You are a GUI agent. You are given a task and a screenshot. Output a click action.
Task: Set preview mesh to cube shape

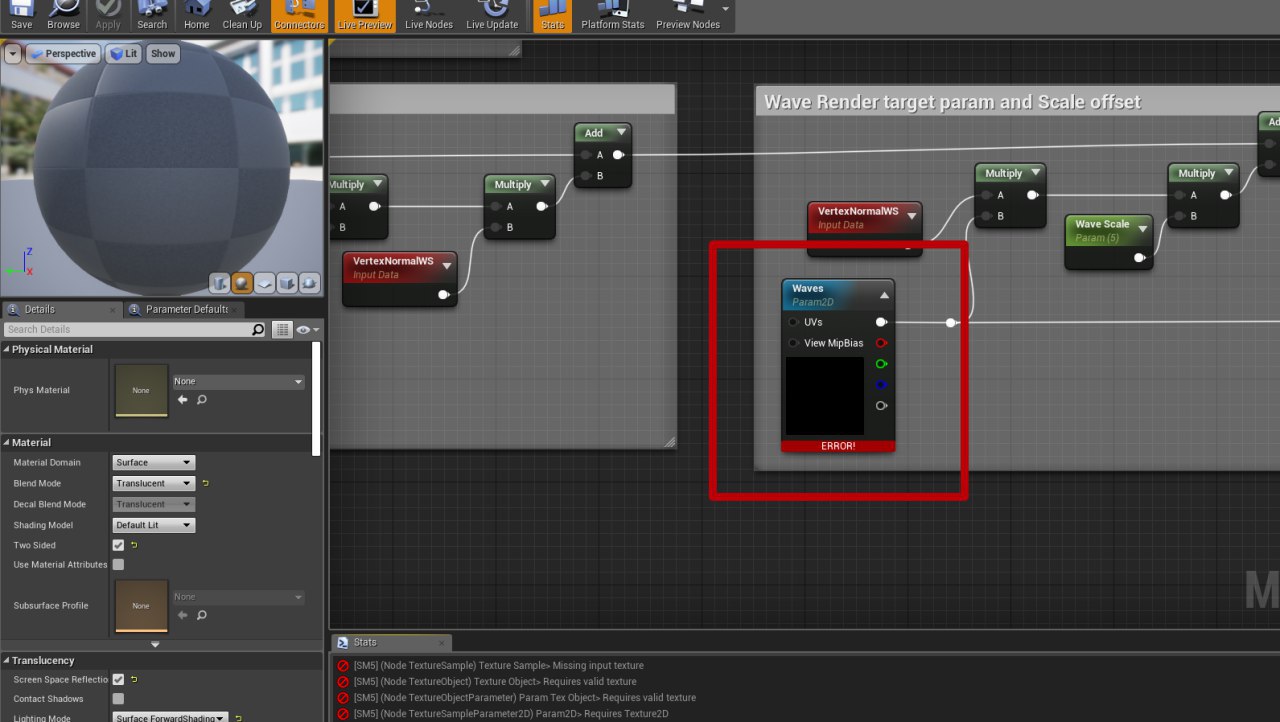pos(287,283)
